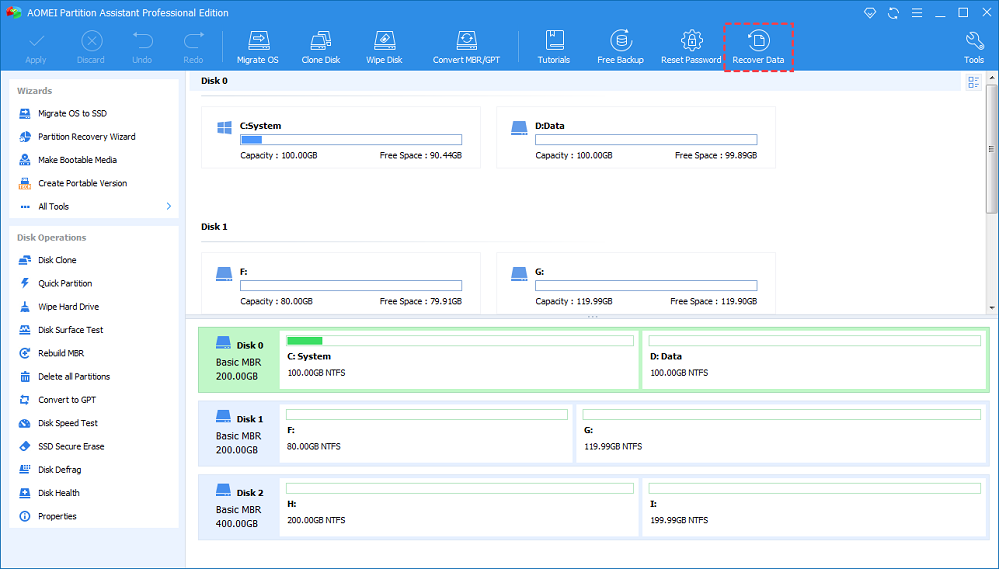Click the vertical scrollbar of the disk list
Image resolution: width=999 pixels, height=569 pixels.
[991, 149]
